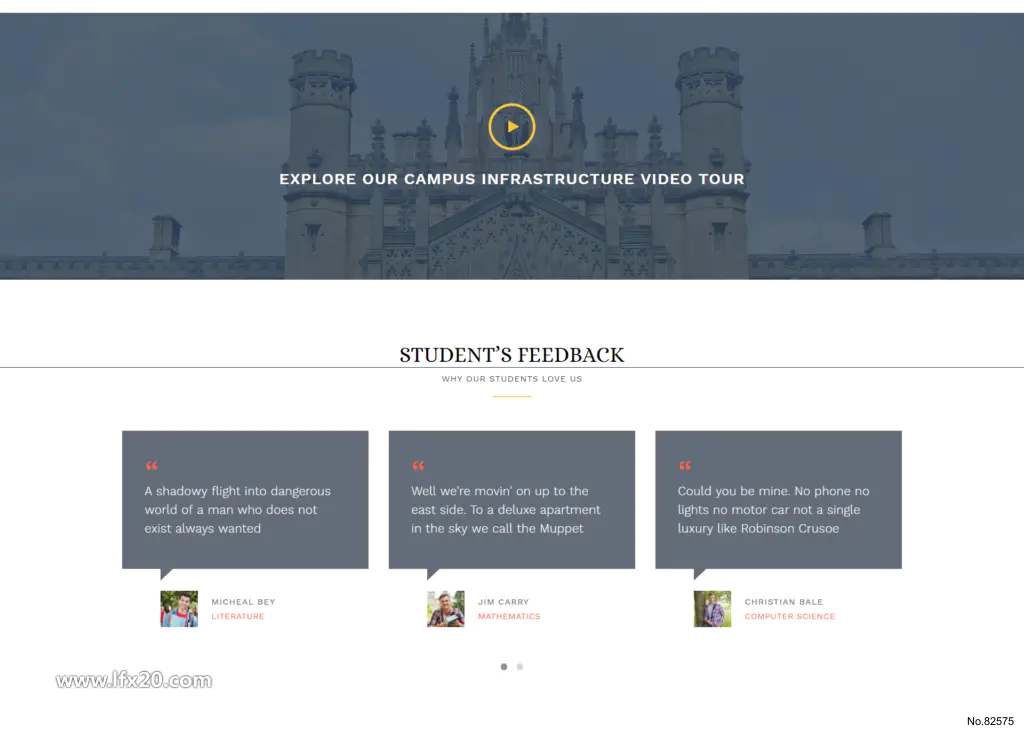Click 'Why Our Students Love Us' subtitle
Viewport: 1024px width, 729px height.
tap(512, 379)
